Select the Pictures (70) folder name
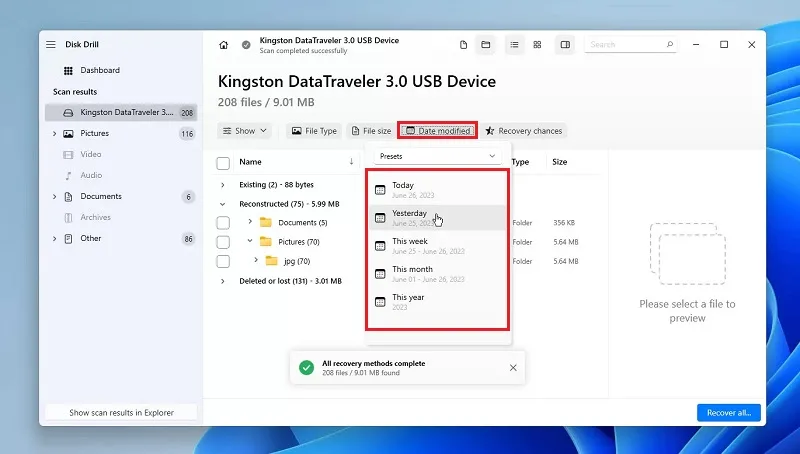This screenshot has width=800, height=454. 298,242
